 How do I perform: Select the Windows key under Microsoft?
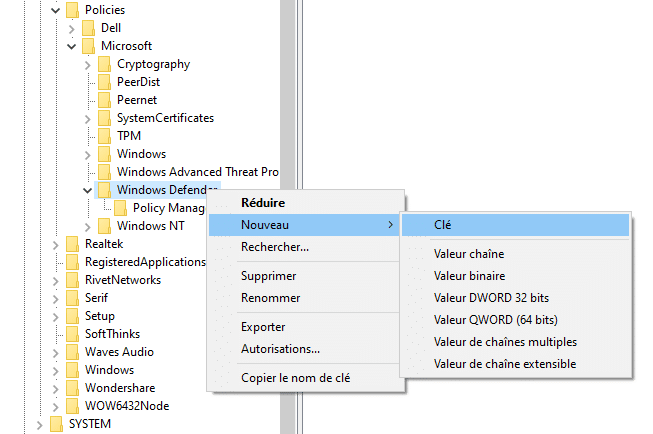tap(141, 154)
